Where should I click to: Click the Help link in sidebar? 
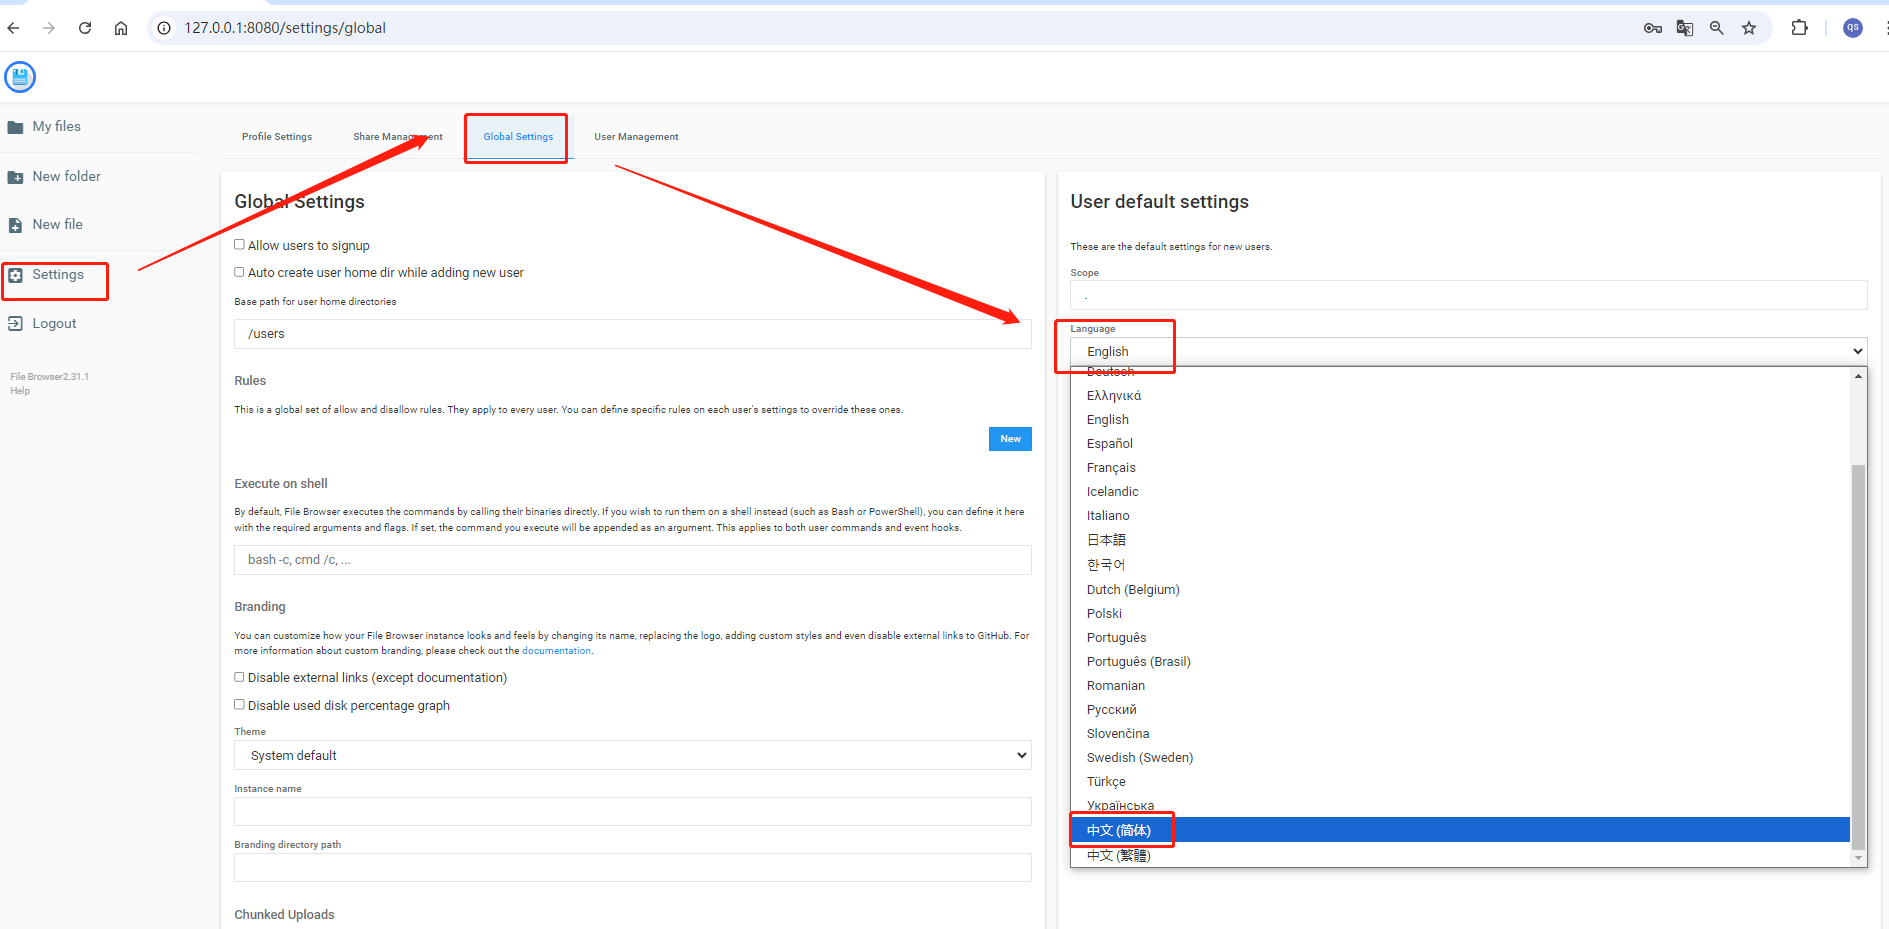point(20,391)
